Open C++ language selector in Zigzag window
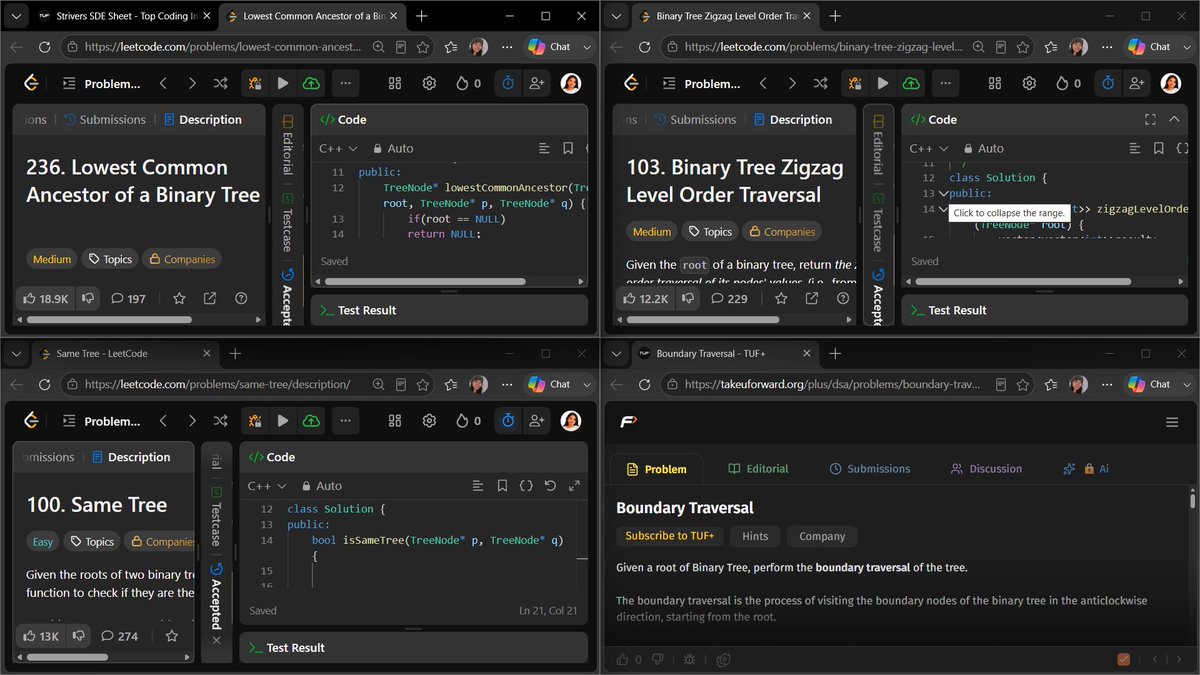 (928, 148)
